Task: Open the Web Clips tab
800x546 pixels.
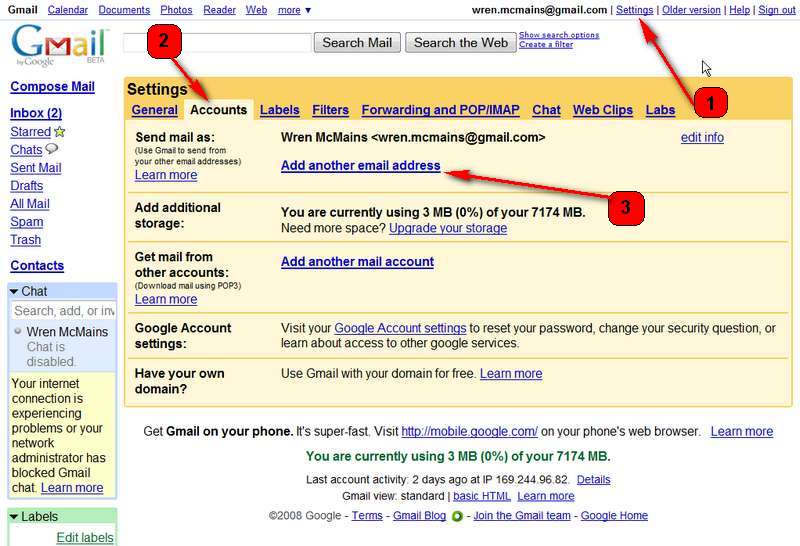Action: click(603, 110)
